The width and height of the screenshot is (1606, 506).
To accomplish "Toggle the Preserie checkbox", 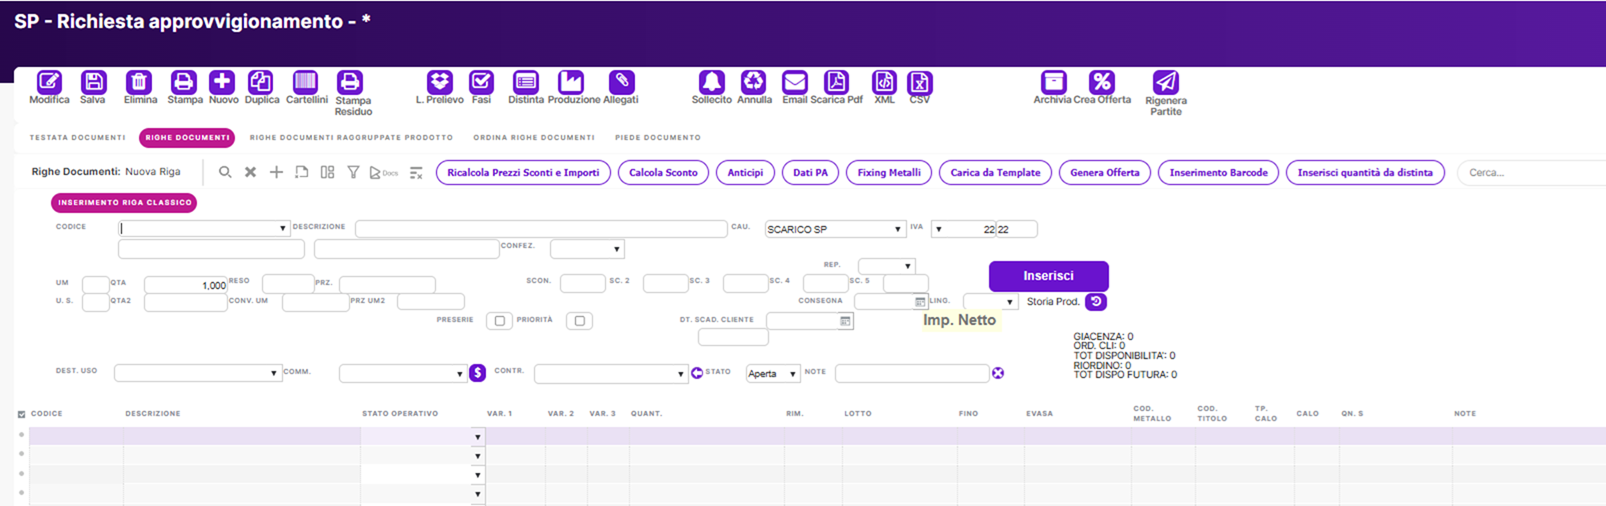I will pyautogui.click(x=499, y=321).
